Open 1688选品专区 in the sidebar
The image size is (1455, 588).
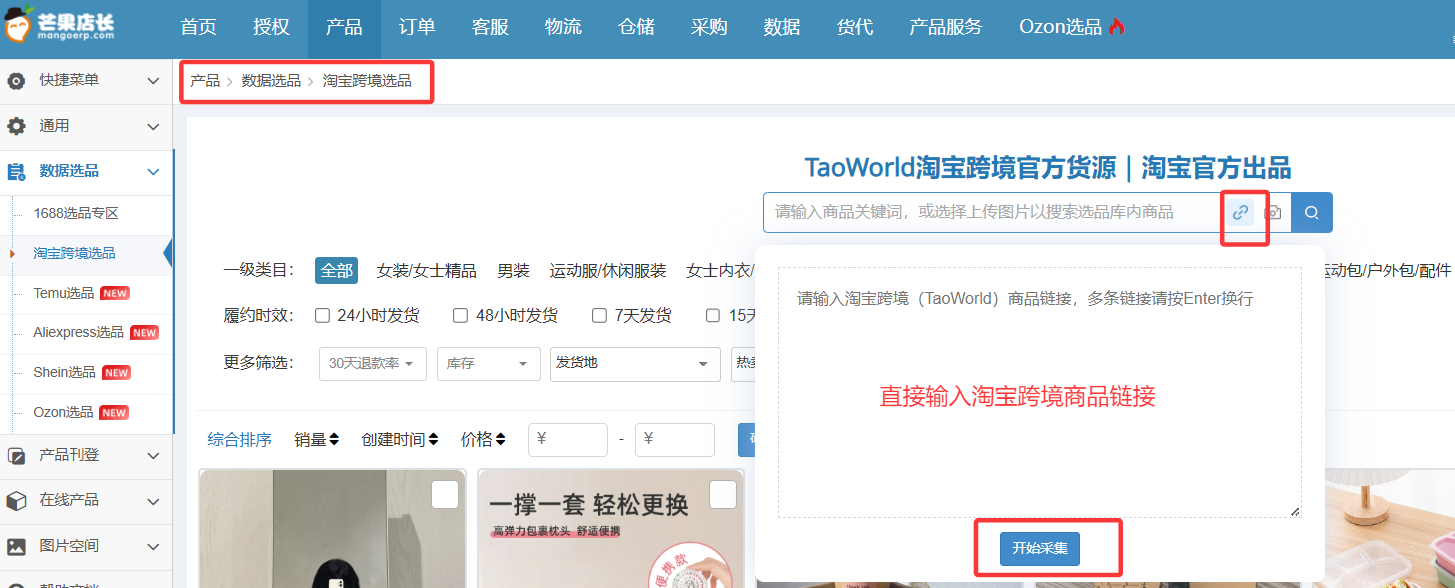(76, 213)
